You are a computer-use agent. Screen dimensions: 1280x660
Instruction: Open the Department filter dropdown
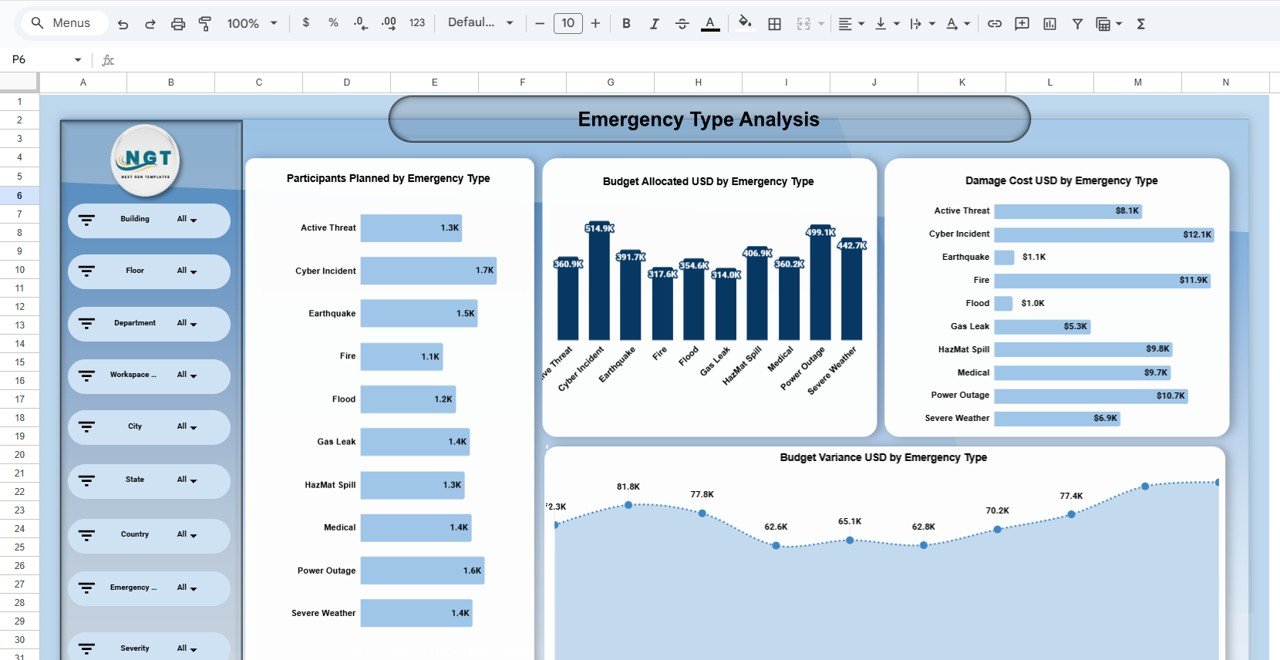[x=187, y=324]
